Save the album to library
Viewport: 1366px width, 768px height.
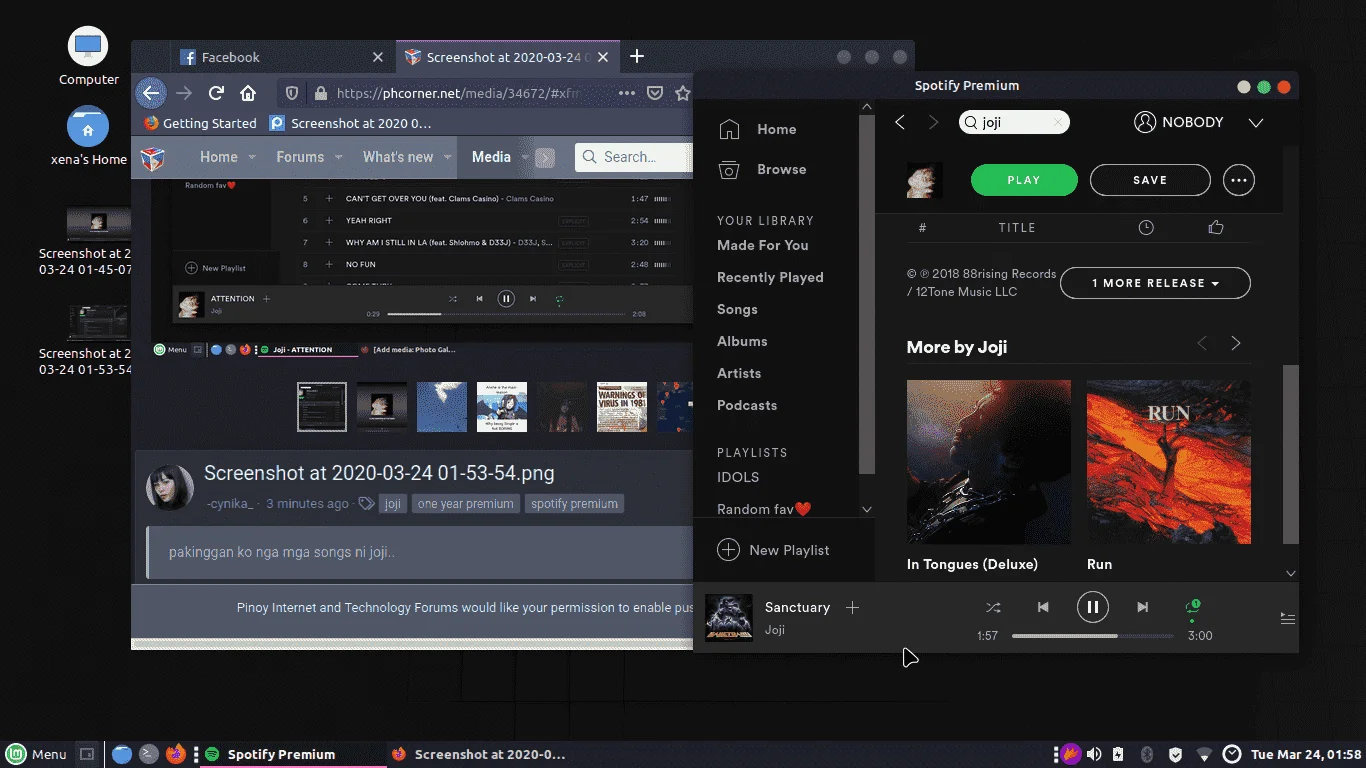tap(1150, 180)
